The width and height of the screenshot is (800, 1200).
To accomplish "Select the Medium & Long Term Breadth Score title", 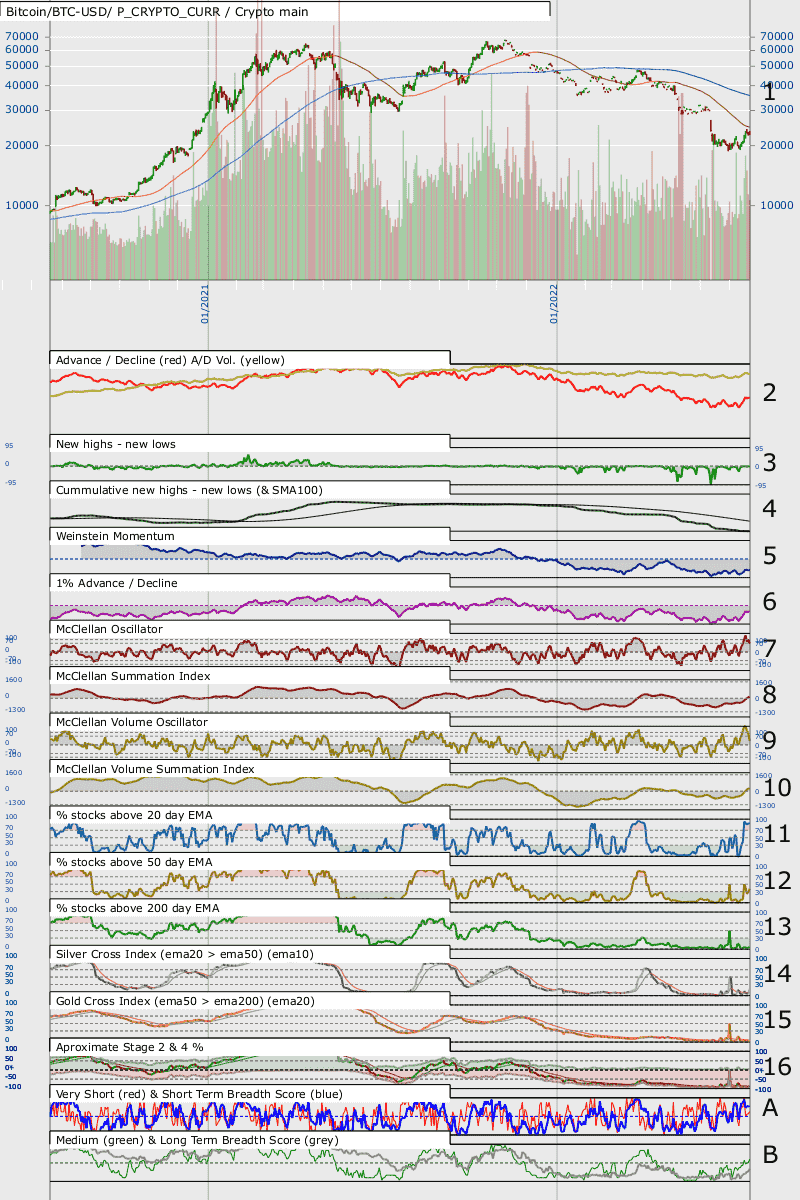I will point(197,1140).
